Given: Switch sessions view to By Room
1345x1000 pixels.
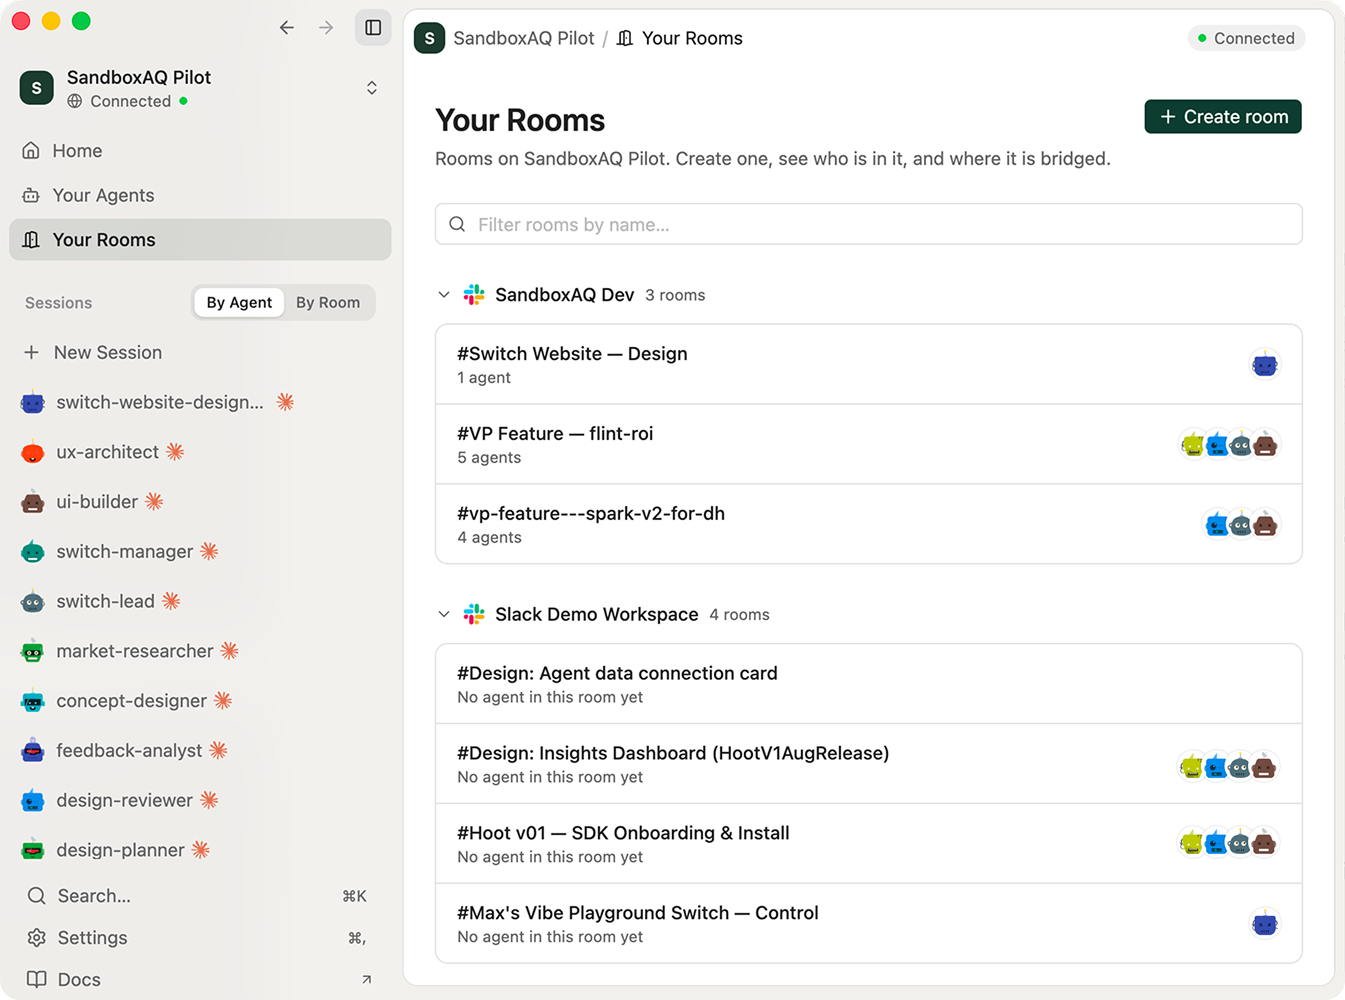Looking at the screenshot, I should (328, 302).
